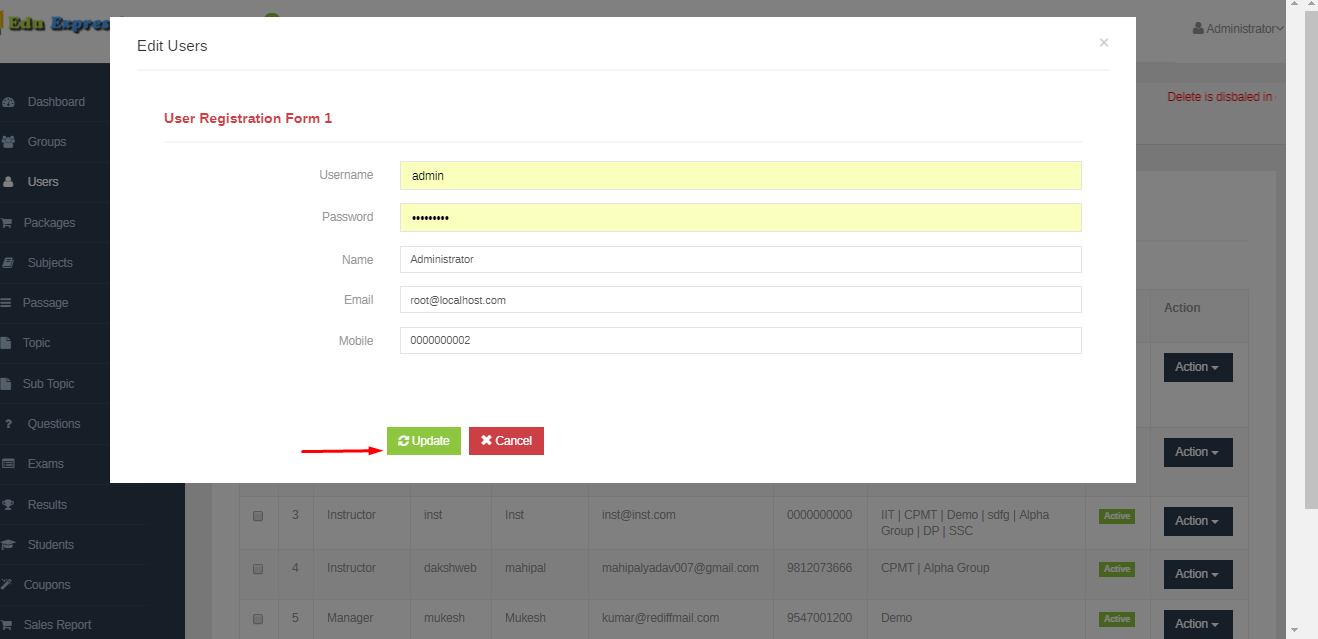Open Packages in the sidebar menu
Screen dimensions: 1318x639
coord(49,223)
